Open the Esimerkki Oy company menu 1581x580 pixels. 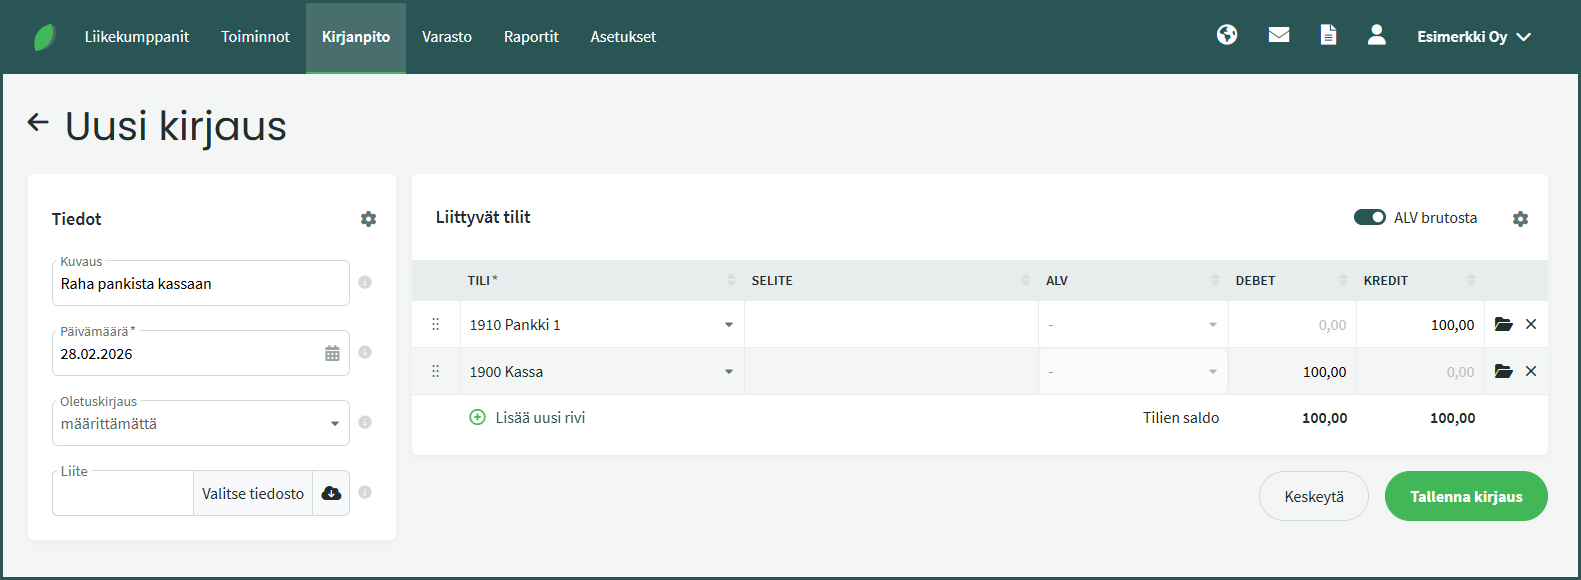pyautogui.click(x=1473, y=37)
